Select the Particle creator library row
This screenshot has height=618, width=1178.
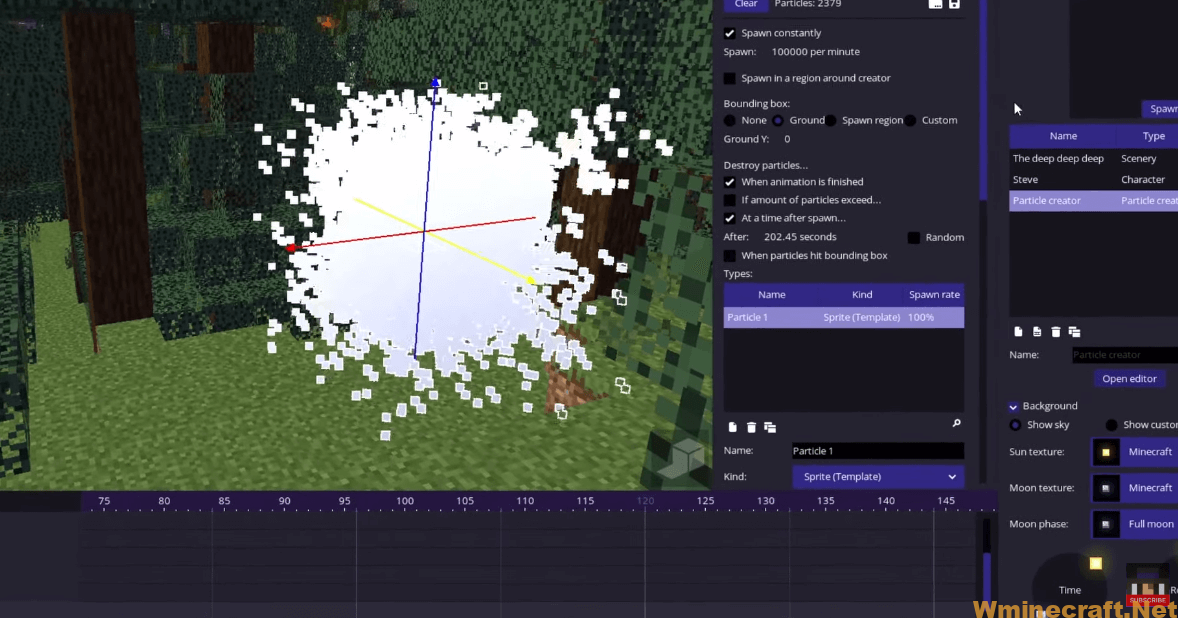[1093, 200]
